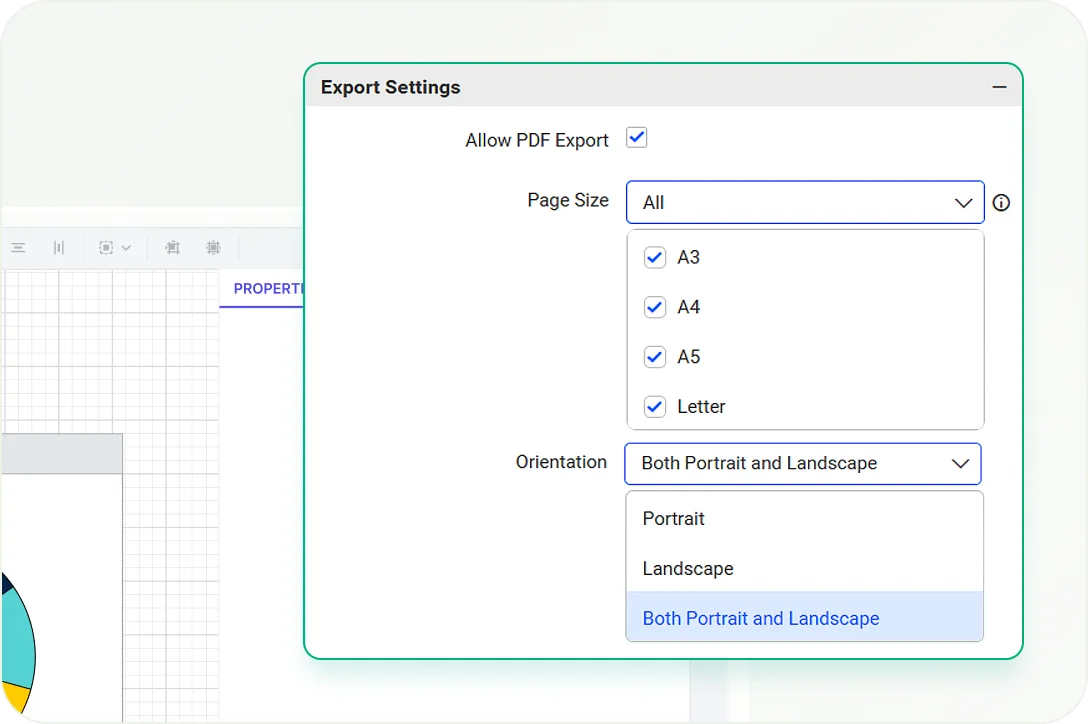Click the bring to front icon
This screenshot has height=724, width=1088.
pos(172,248)
